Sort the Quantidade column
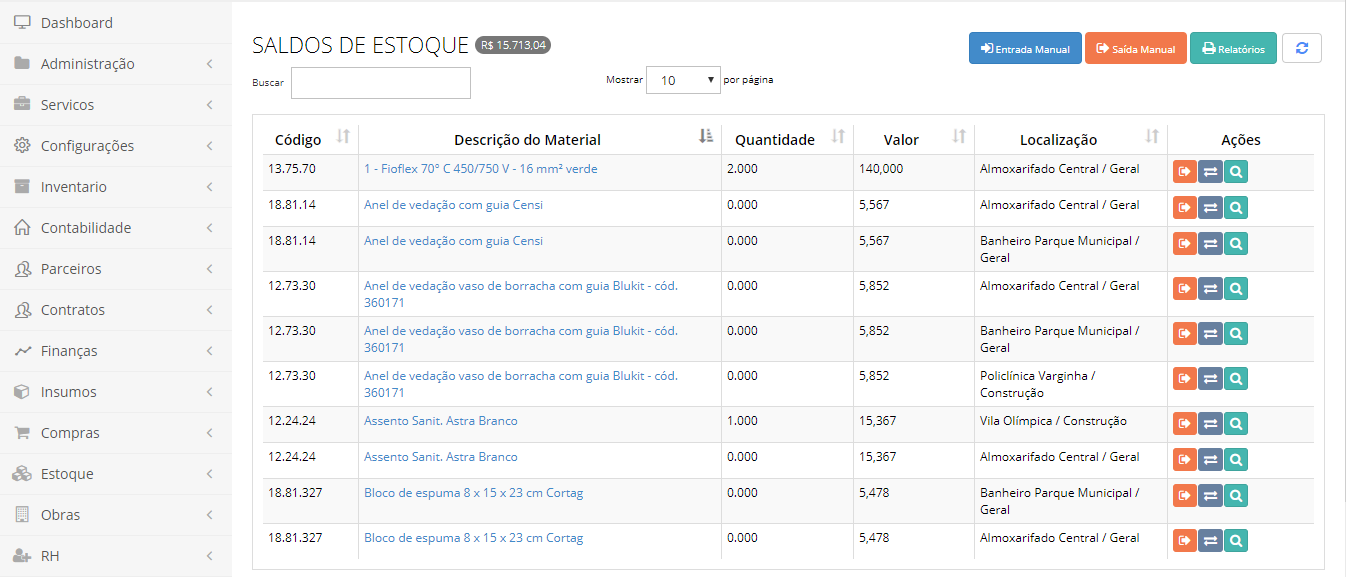Screen dimensions: 1346x577 click(838, 137)
